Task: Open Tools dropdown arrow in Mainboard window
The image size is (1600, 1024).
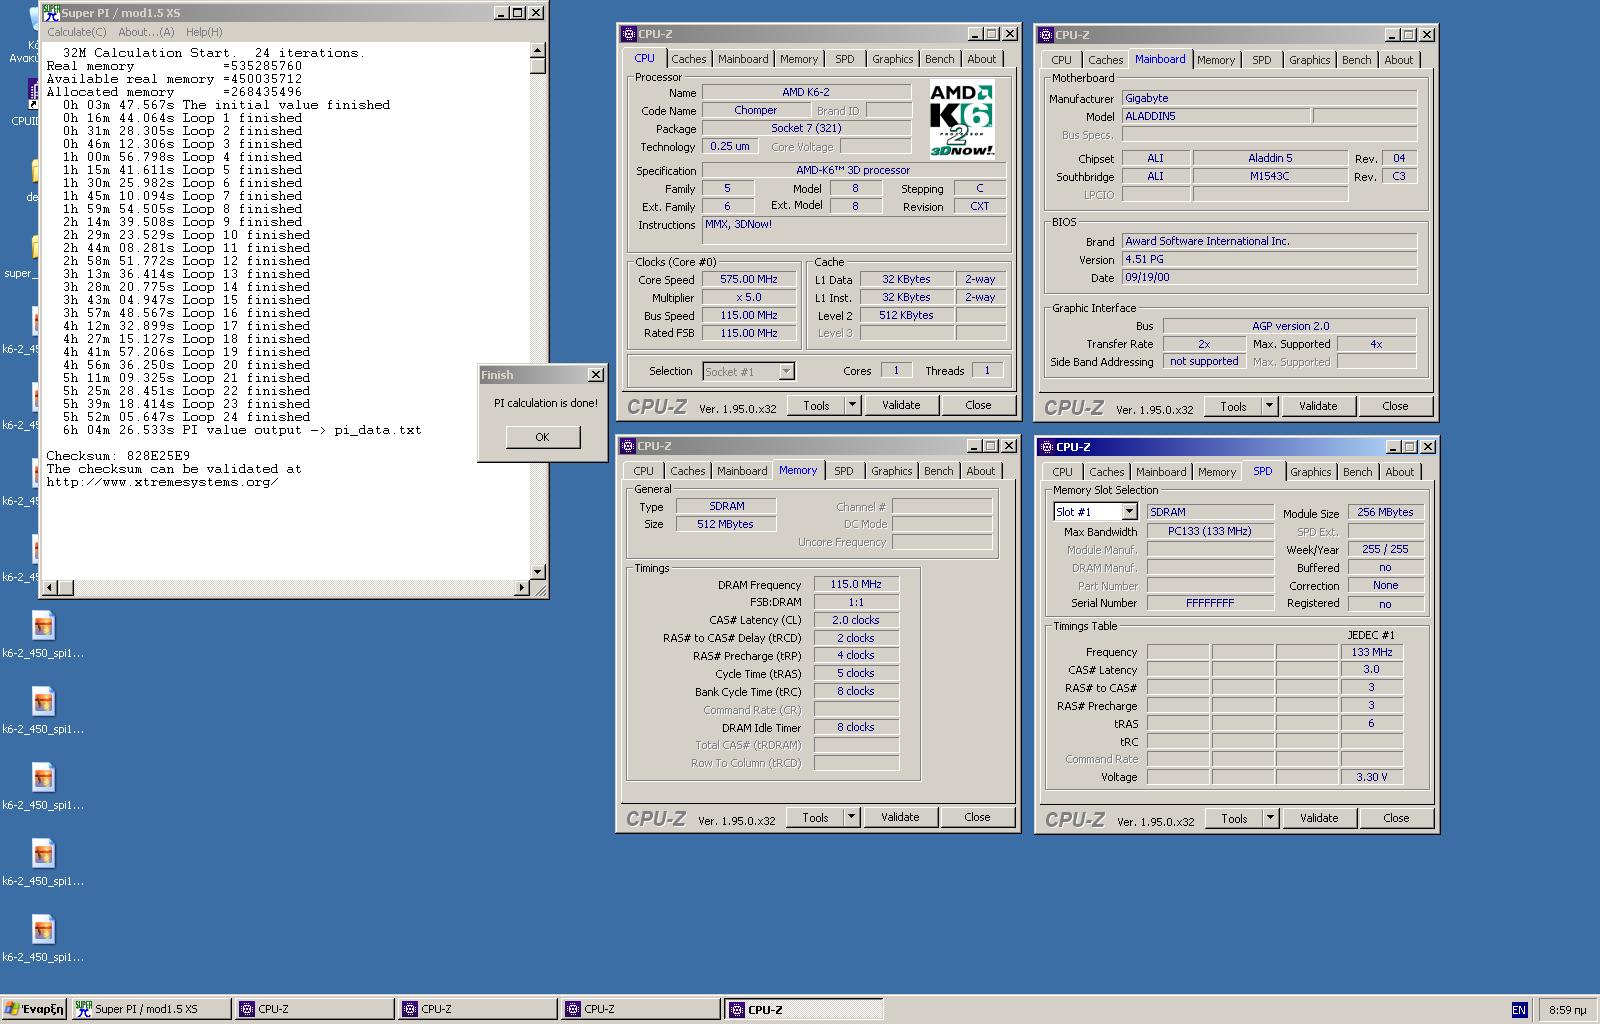Action: (1269, 406)
